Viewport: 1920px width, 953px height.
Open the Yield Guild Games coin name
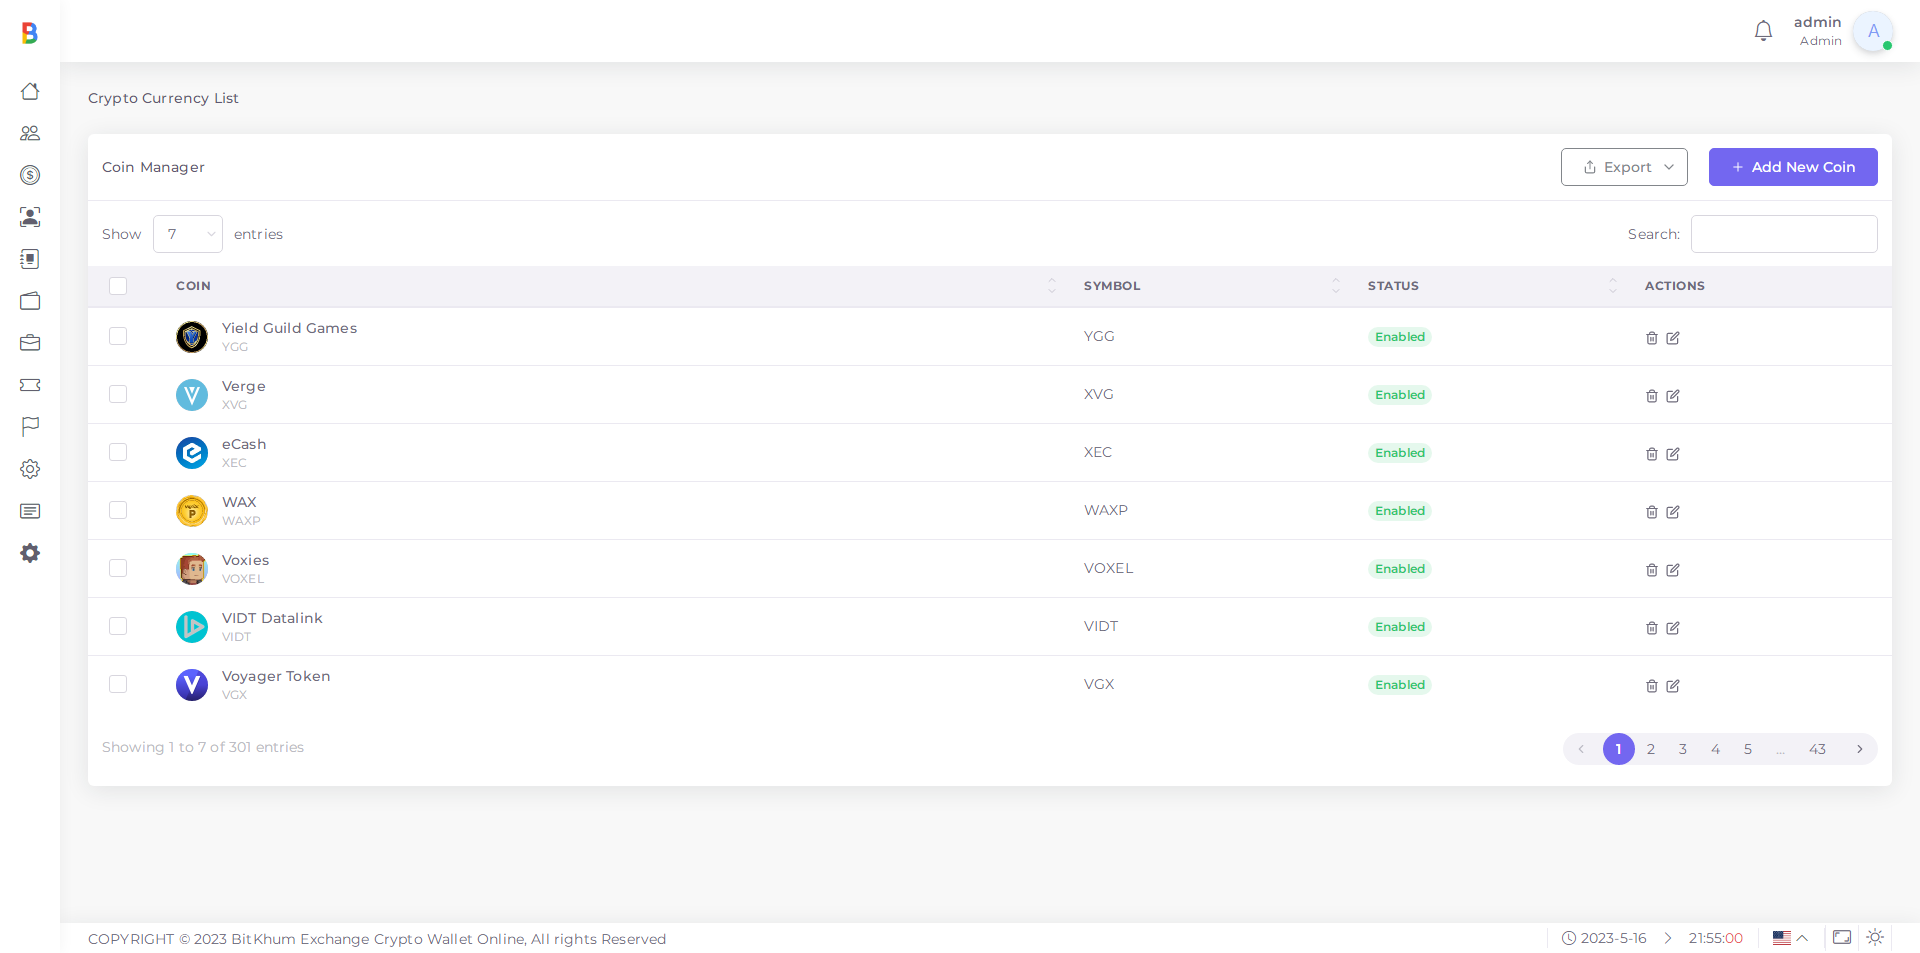(x=289, y=328)
